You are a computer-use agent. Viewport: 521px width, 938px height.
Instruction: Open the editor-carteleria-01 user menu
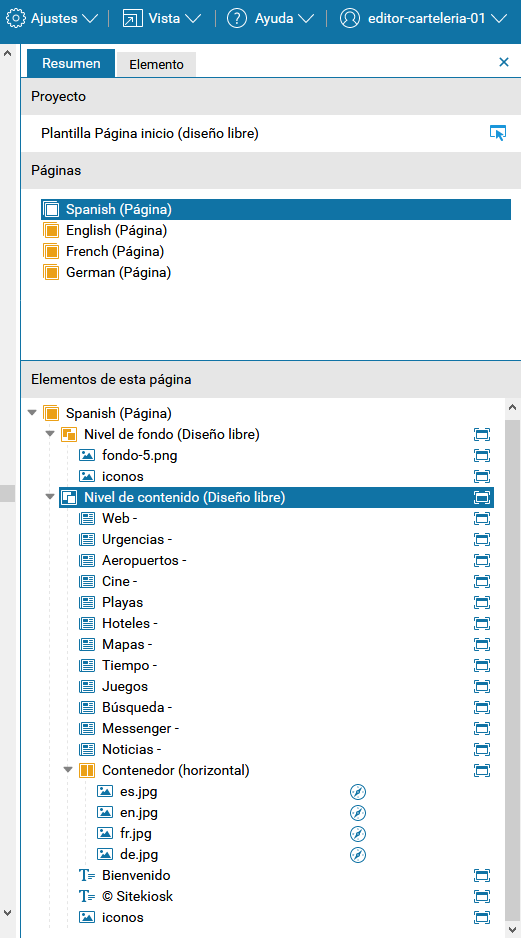[x=423, y=19]
